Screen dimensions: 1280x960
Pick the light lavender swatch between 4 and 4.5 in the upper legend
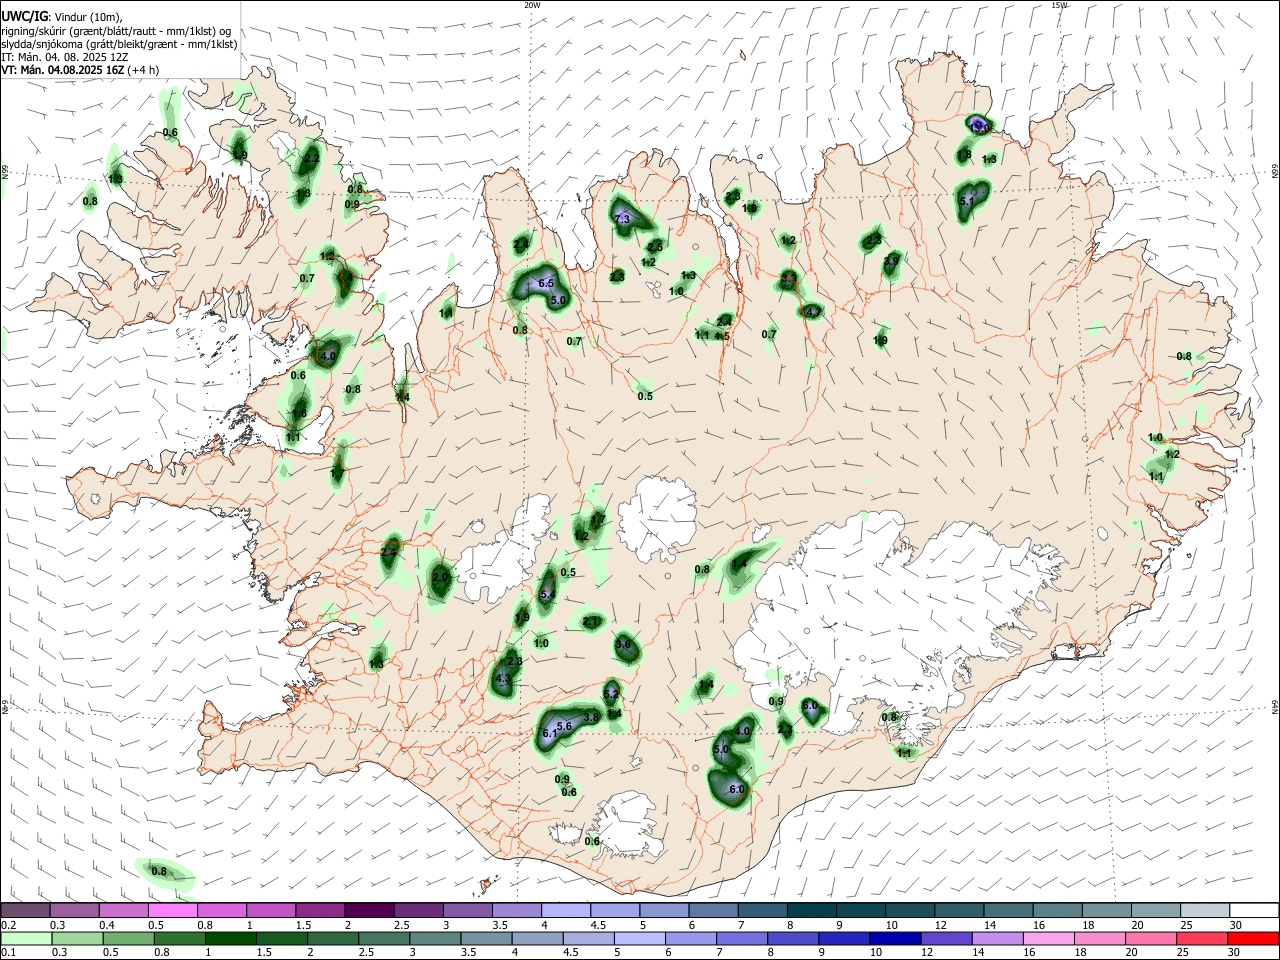point(565,910)
